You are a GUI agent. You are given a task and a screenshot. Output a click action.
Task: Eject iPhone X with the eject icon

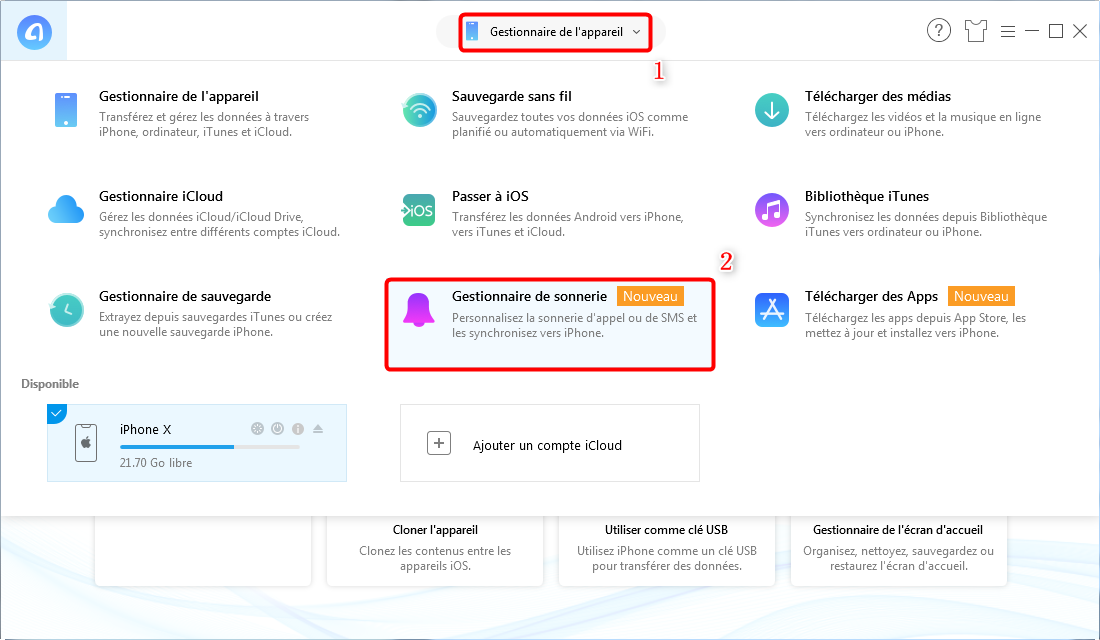[318, 429]
